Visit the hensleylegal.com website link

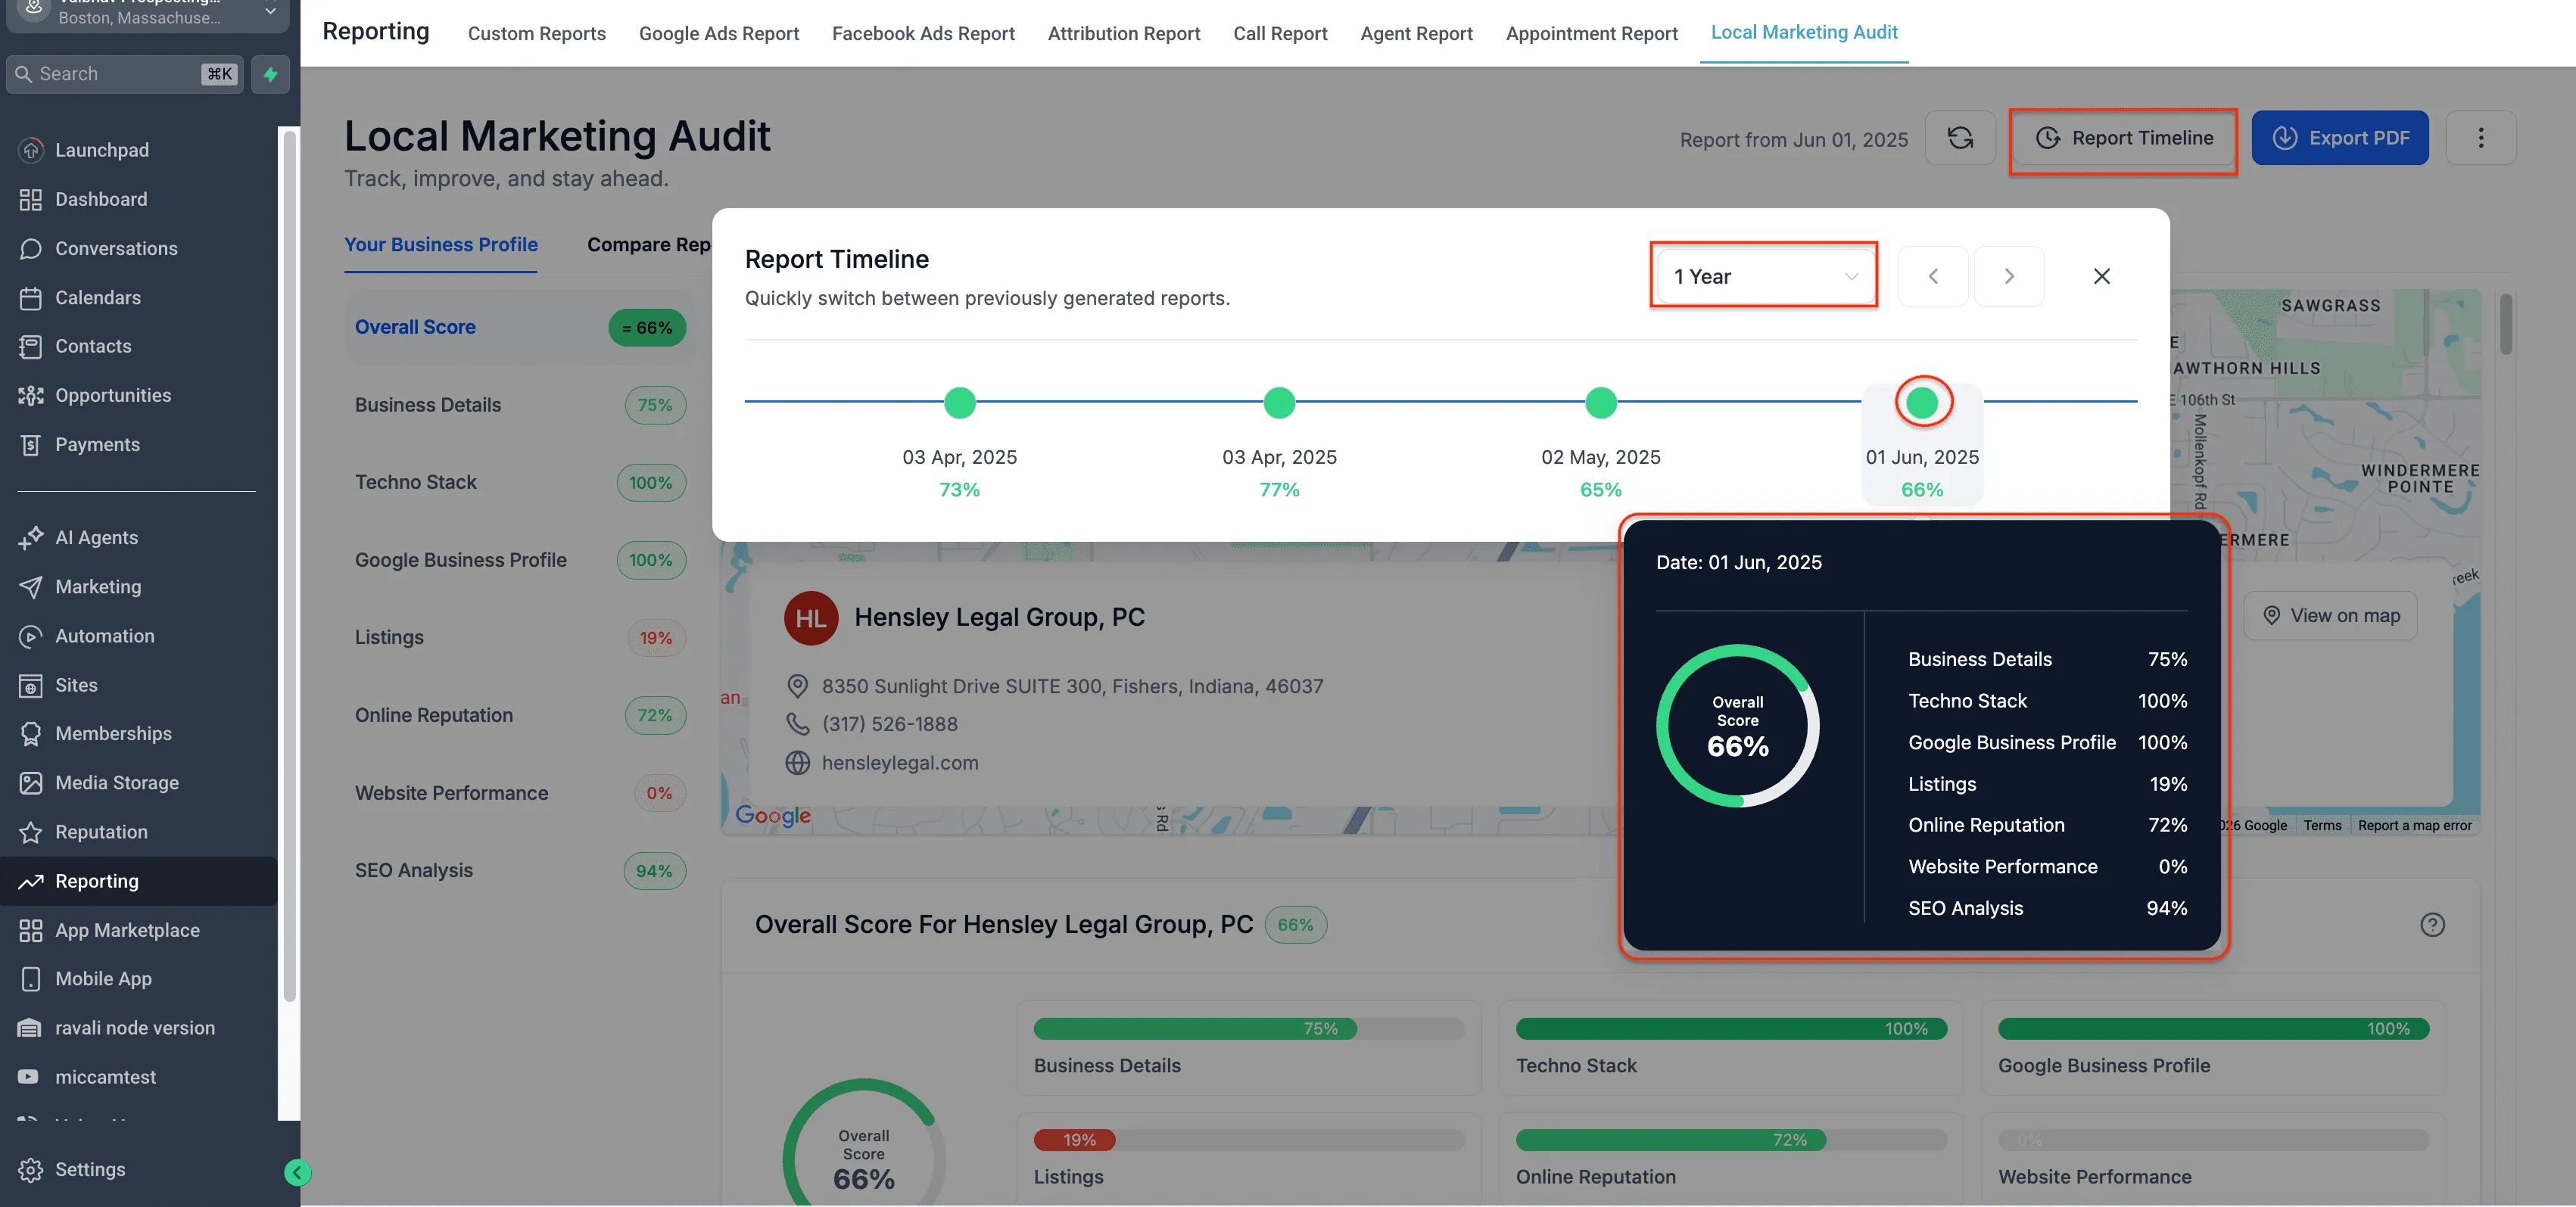click(899, 762)
